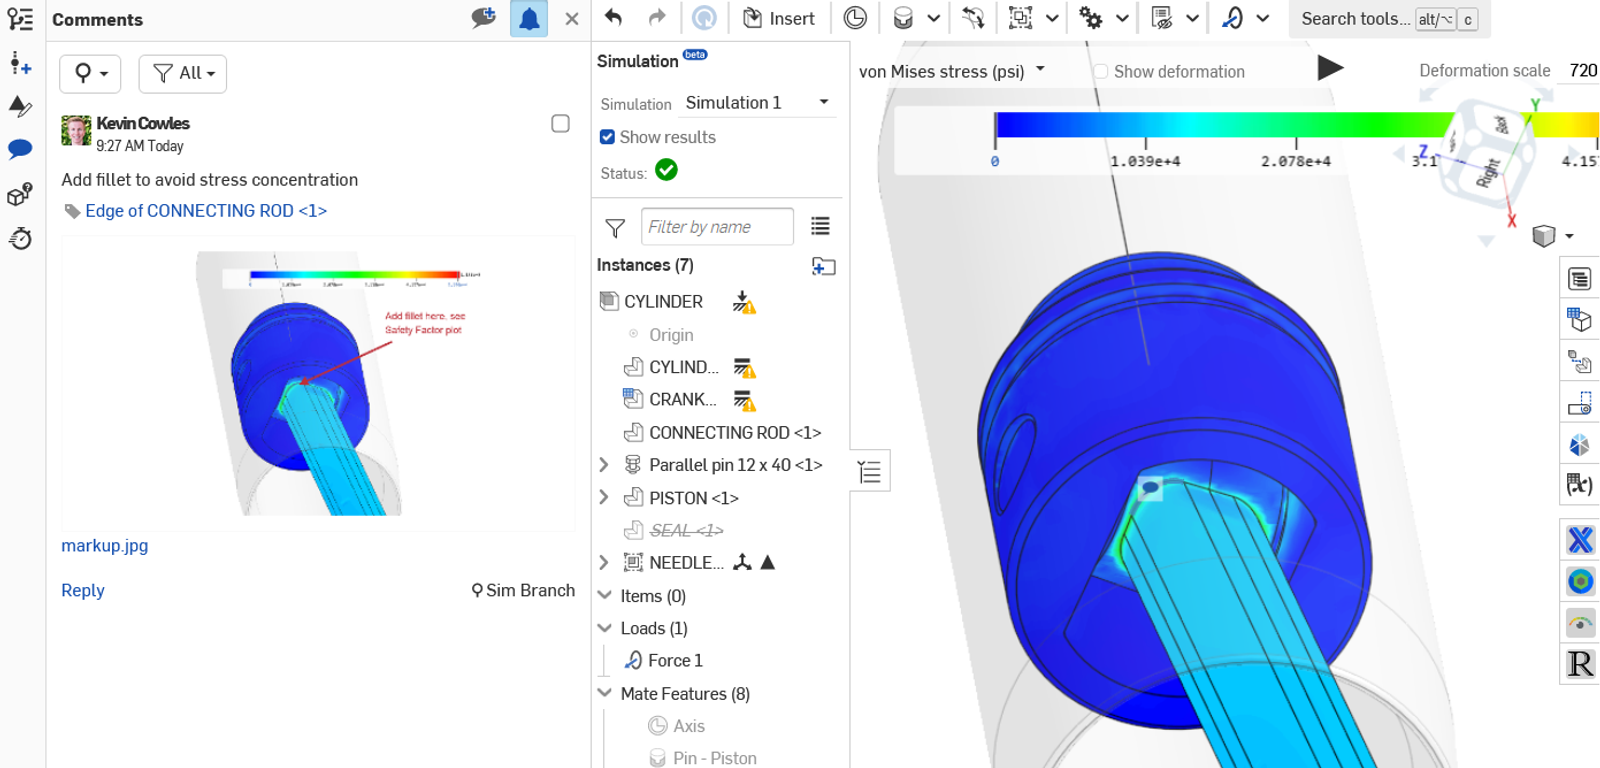Tick the resolve checkbox on Kevin's comment

point(560,124)
